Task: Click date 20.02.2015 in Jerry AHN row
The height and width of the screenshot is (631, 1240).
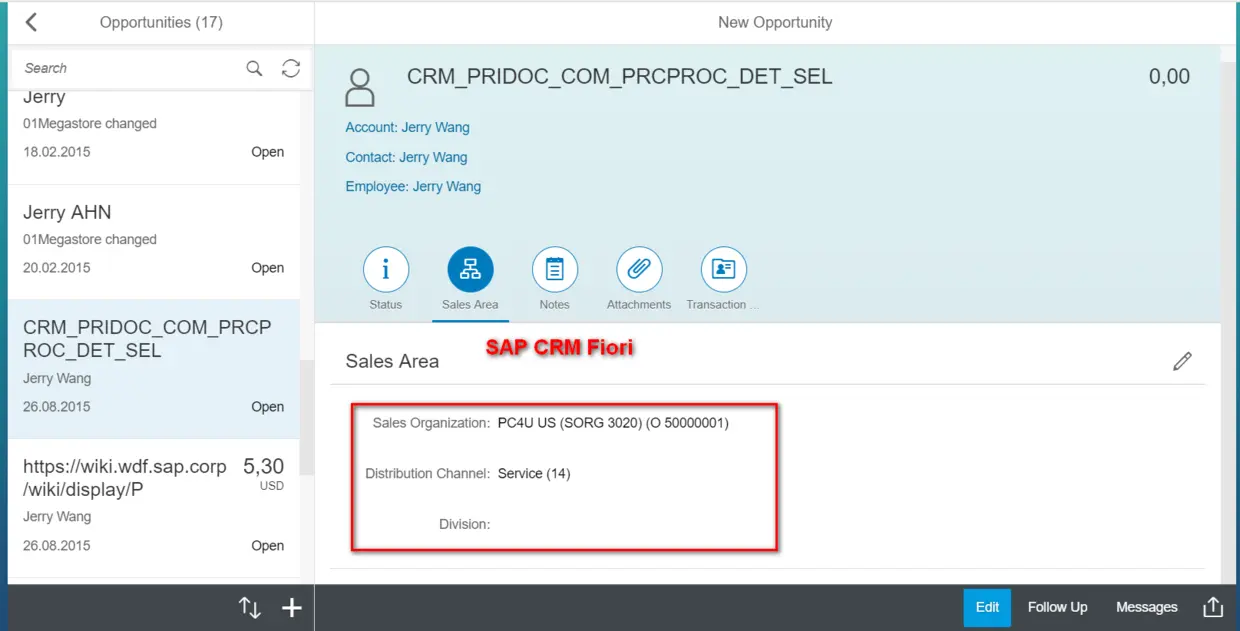Action: 57,268
